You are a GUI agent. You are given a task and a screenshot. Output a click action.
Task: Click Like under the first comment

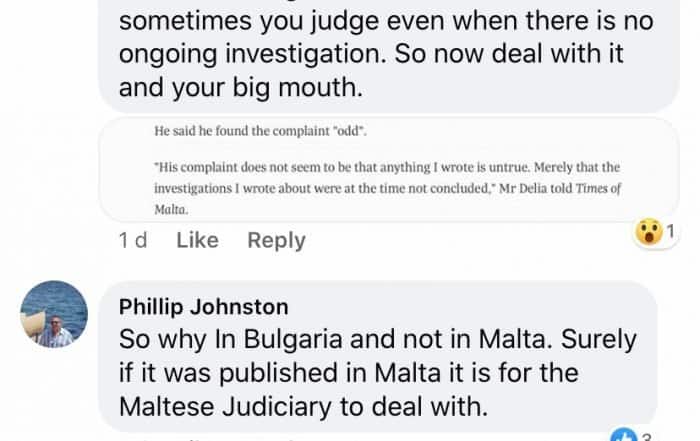(197, 240)
